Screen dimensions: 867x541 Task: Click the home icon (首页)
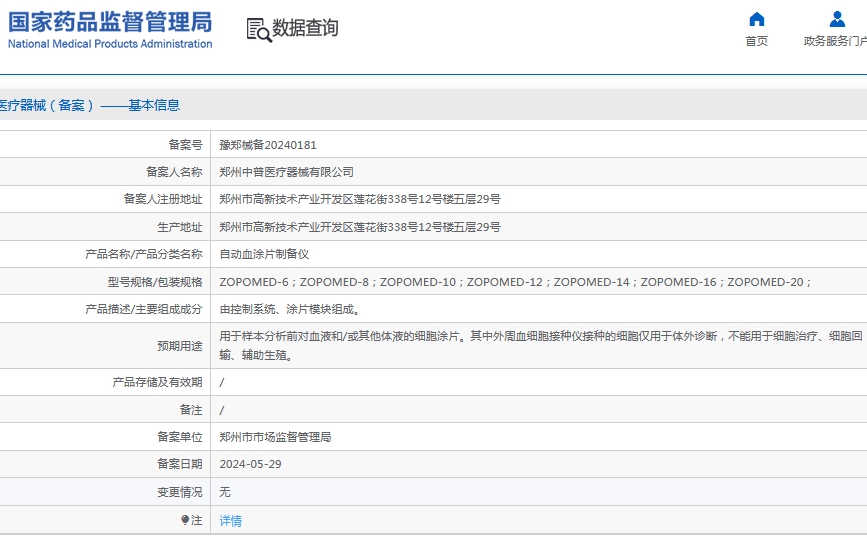(x=756, y=19)
